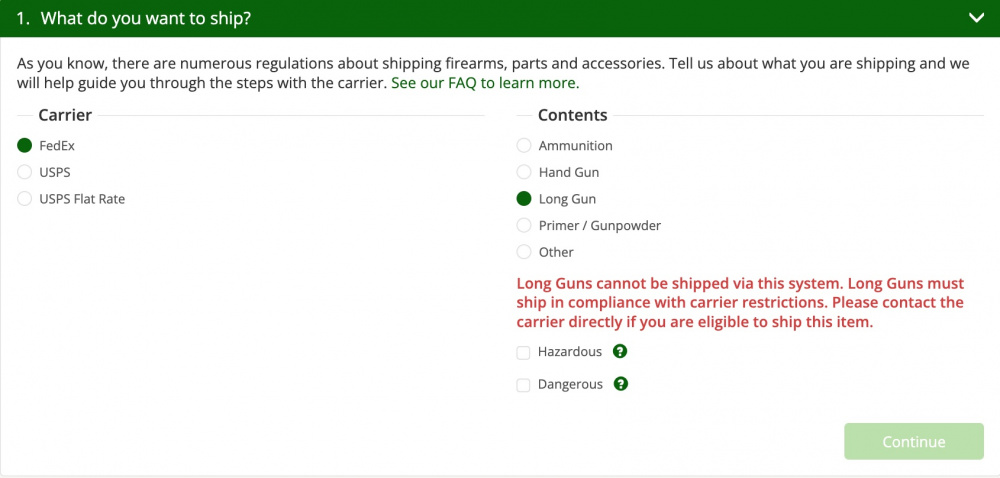Collapse the section using the white chevron

(x=976, y=18)
